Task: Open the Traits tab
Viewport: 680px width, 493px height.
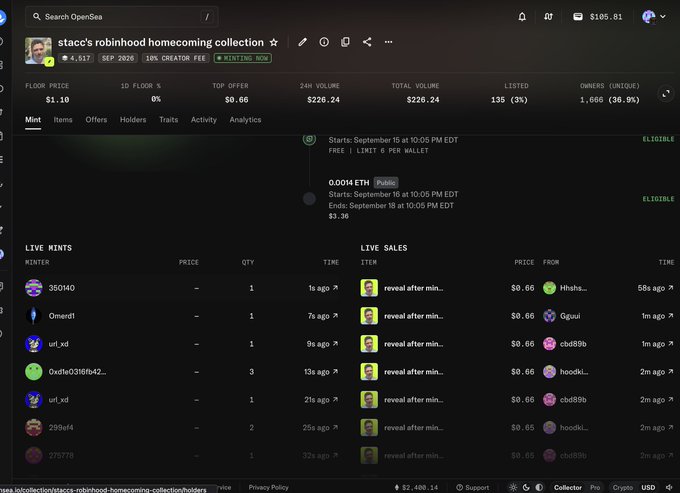Action: click(169, 120)
